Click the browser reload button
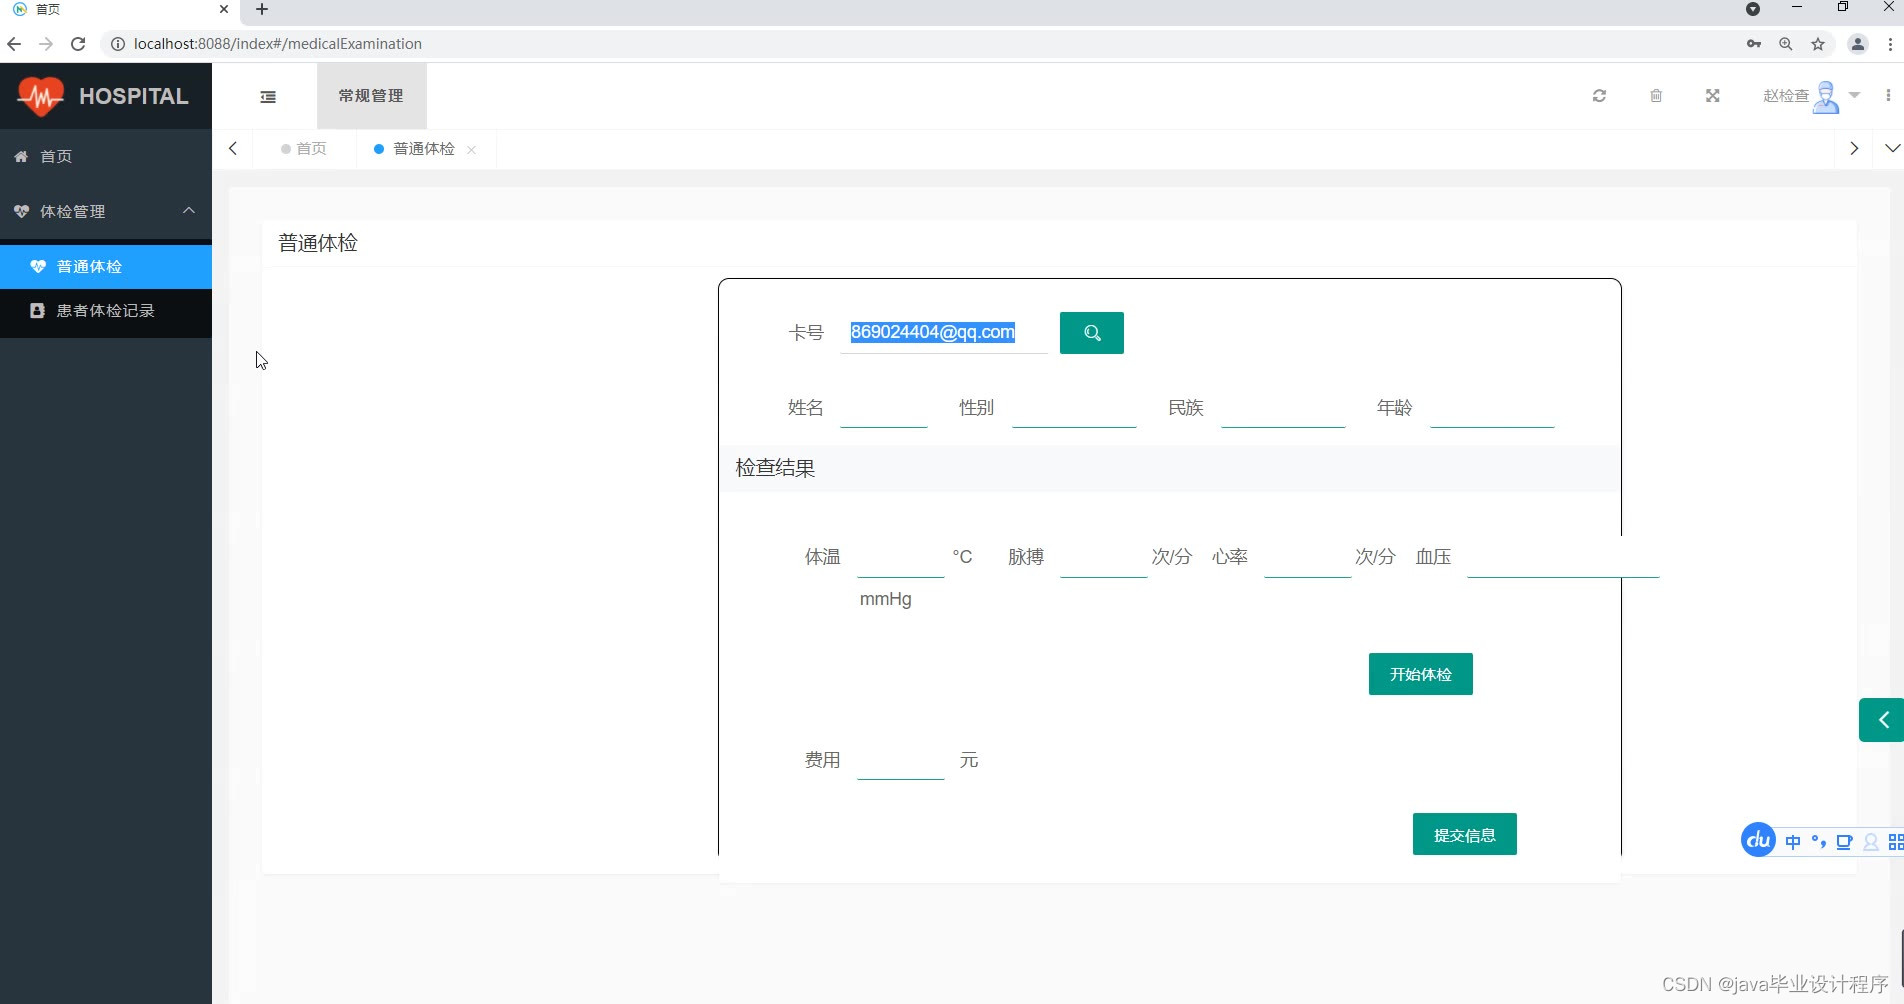Screen dimensions: 1904x1004 coord(78,44)
